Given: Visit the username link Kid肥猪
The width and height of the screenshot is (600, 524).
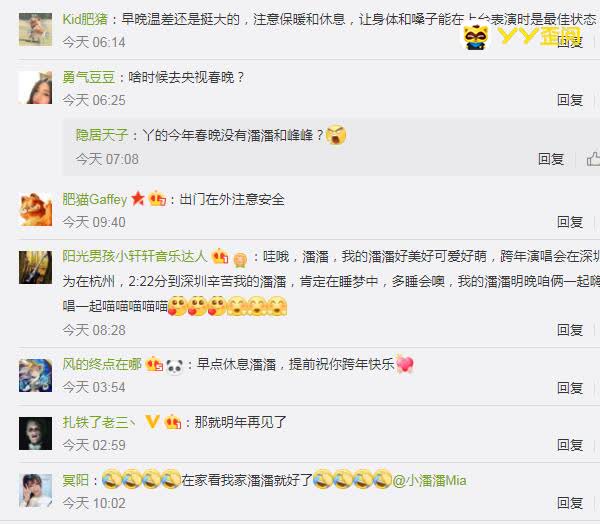Looking at the screenshot, I should [x=85, y=19].
